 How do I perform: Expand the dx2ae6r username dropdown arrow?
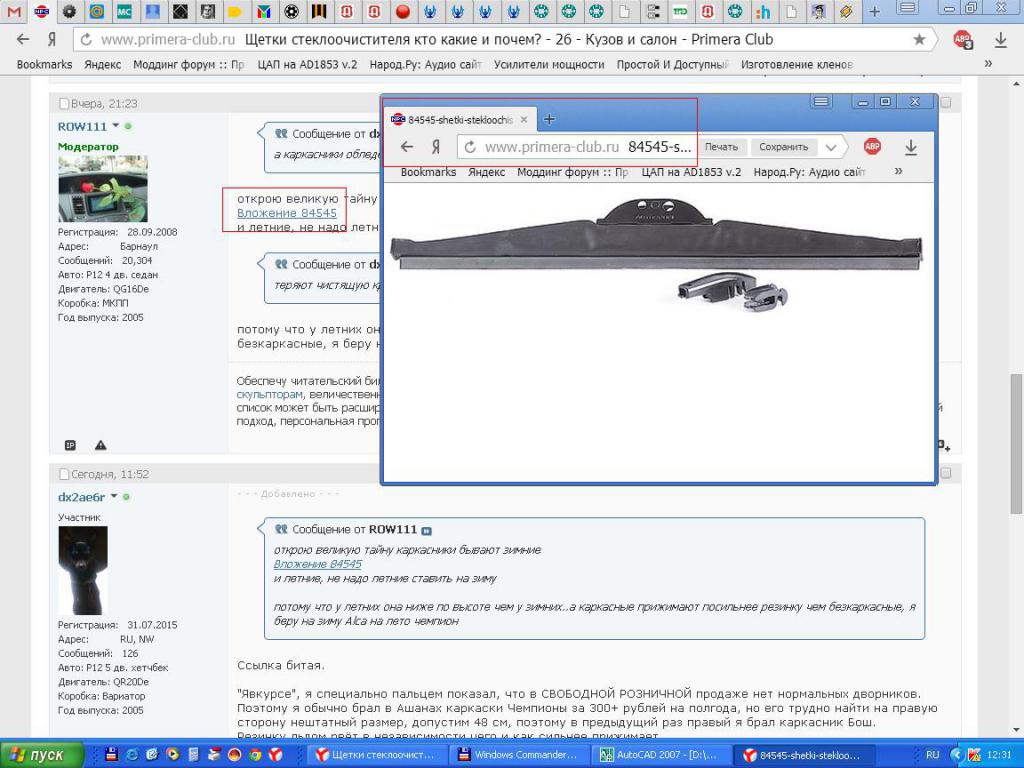pyautogui.click(x=114, y=496)
